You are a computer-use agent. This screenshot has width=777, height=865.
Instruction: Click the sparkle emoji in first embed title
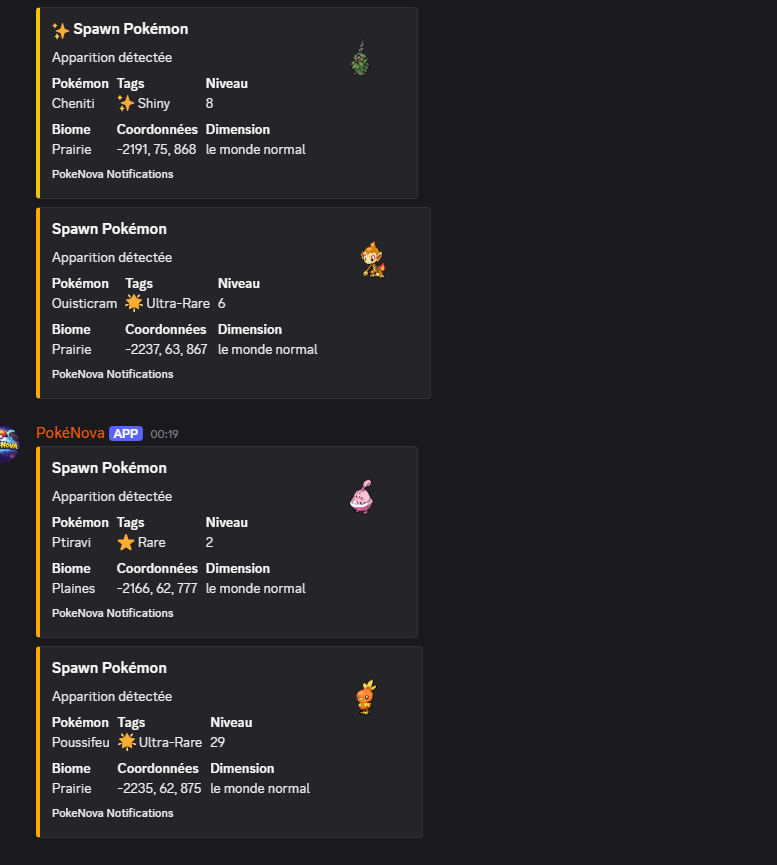pos(61,30)
